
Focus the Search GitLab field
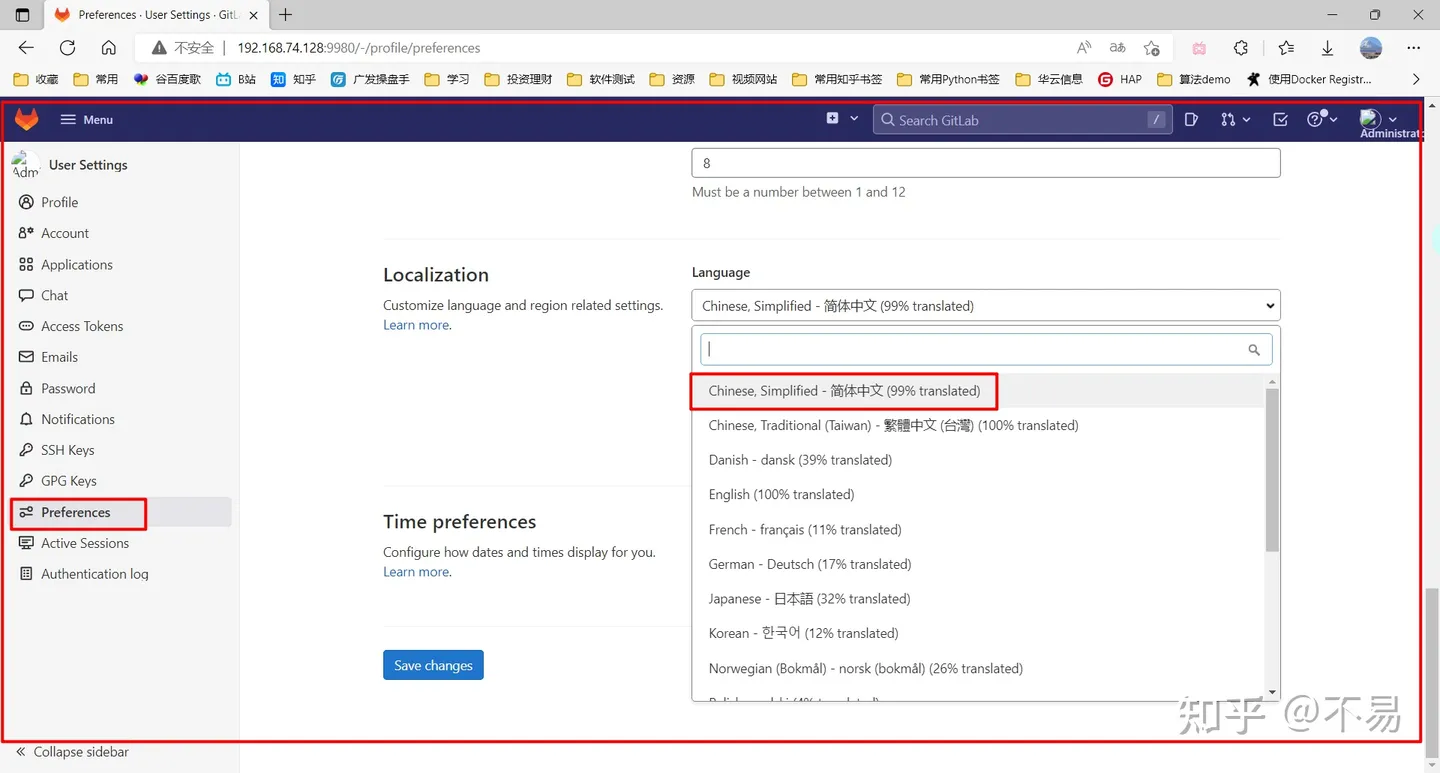point(1021,120)
